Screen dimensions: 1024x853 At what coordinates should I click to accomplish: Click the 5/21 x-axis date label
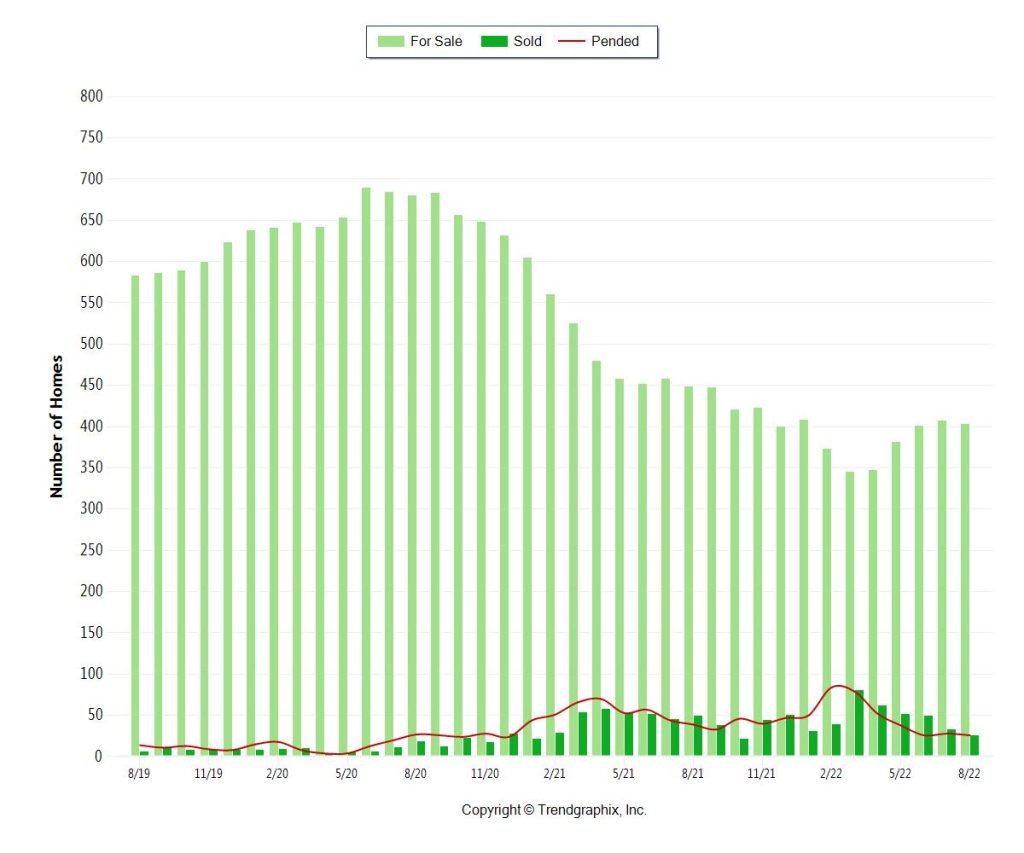[623, 773]
